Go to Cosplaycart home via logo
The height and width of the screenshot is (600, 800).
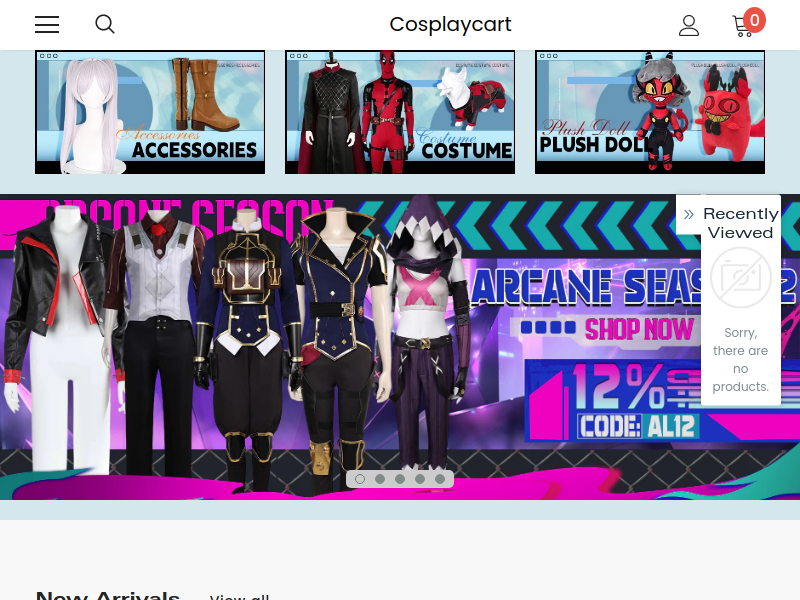pos(451,24)
